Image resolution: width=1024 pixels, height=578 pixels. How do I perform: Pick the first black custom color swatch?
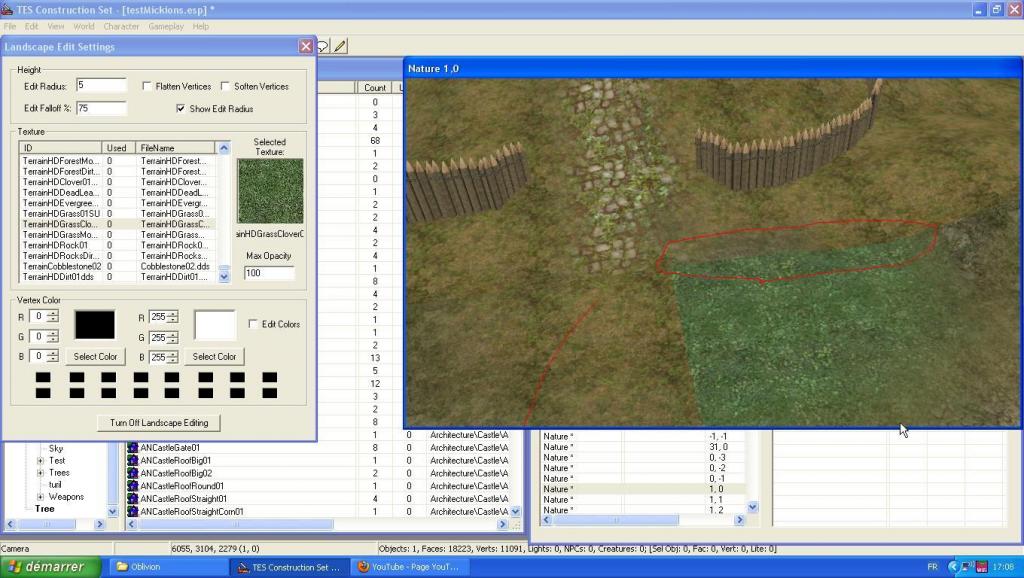pyautogui.click(x=43, y=377)
